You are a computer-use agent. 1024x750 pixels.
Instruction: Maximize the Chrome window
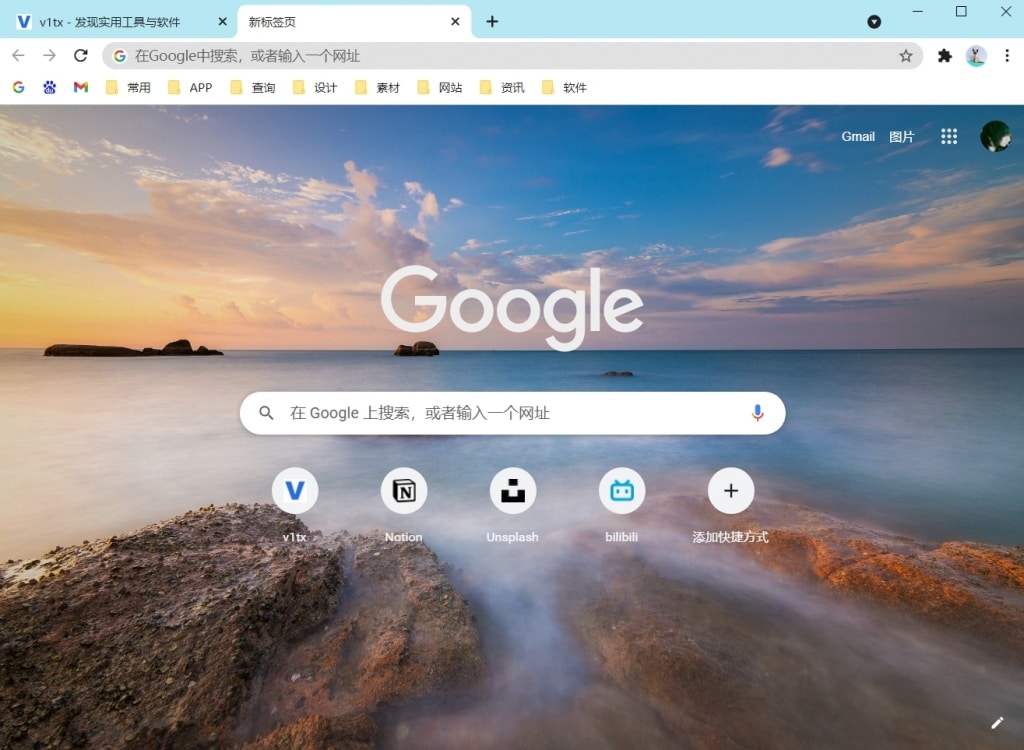[x=961, y=11]
